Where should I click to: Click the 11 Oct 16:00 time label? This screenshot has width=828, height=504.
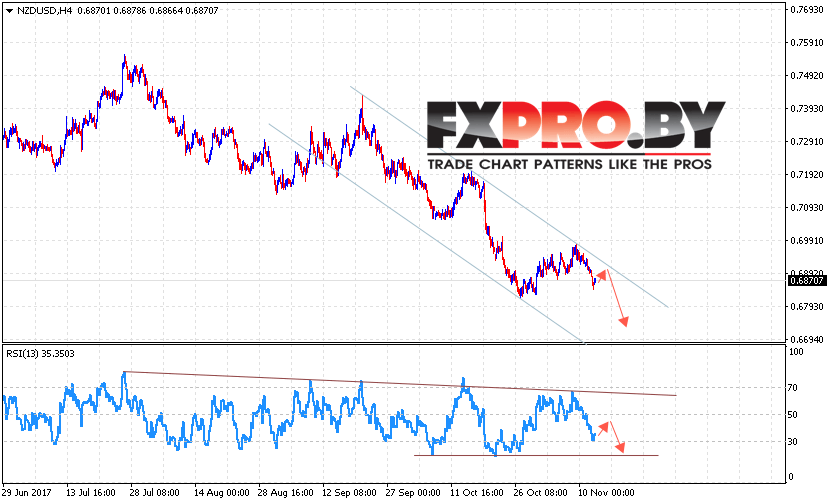pyautogui.click(x=477, y=492)
